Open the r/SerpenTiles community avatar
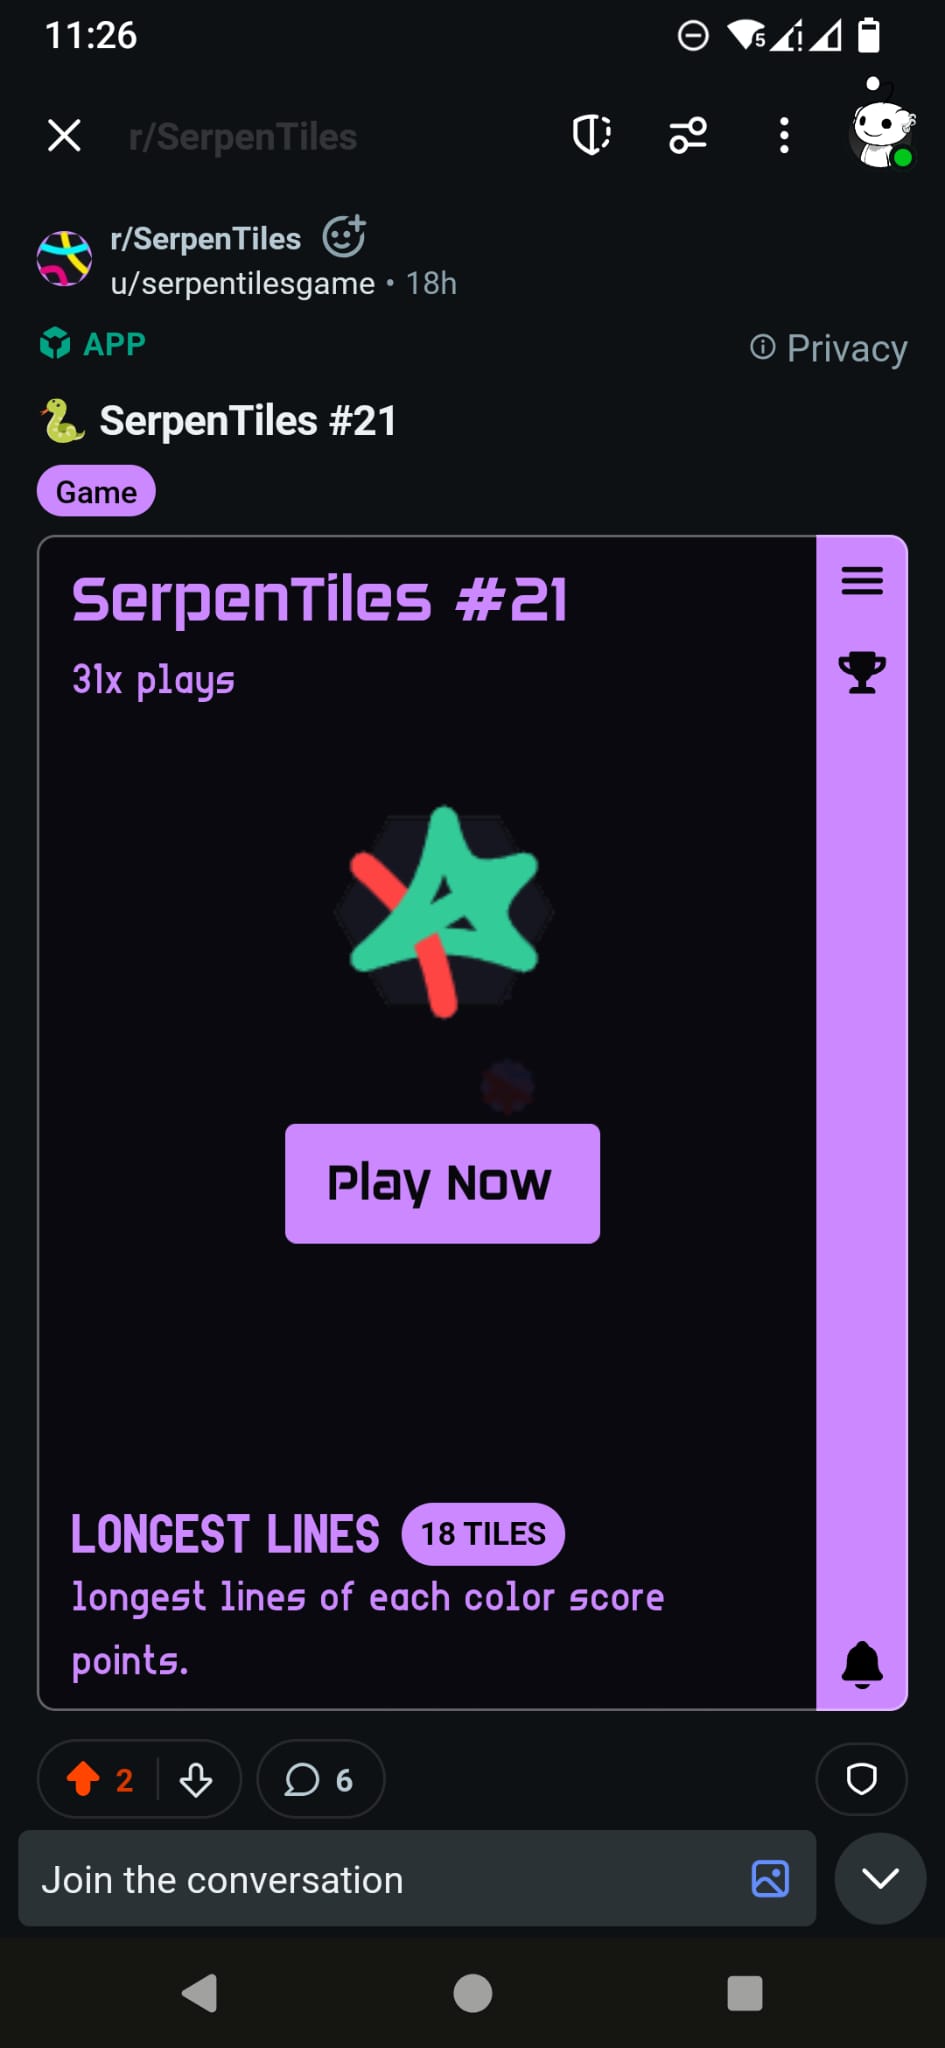Viewport: 945px width, 2048px height. pos(64,258)
